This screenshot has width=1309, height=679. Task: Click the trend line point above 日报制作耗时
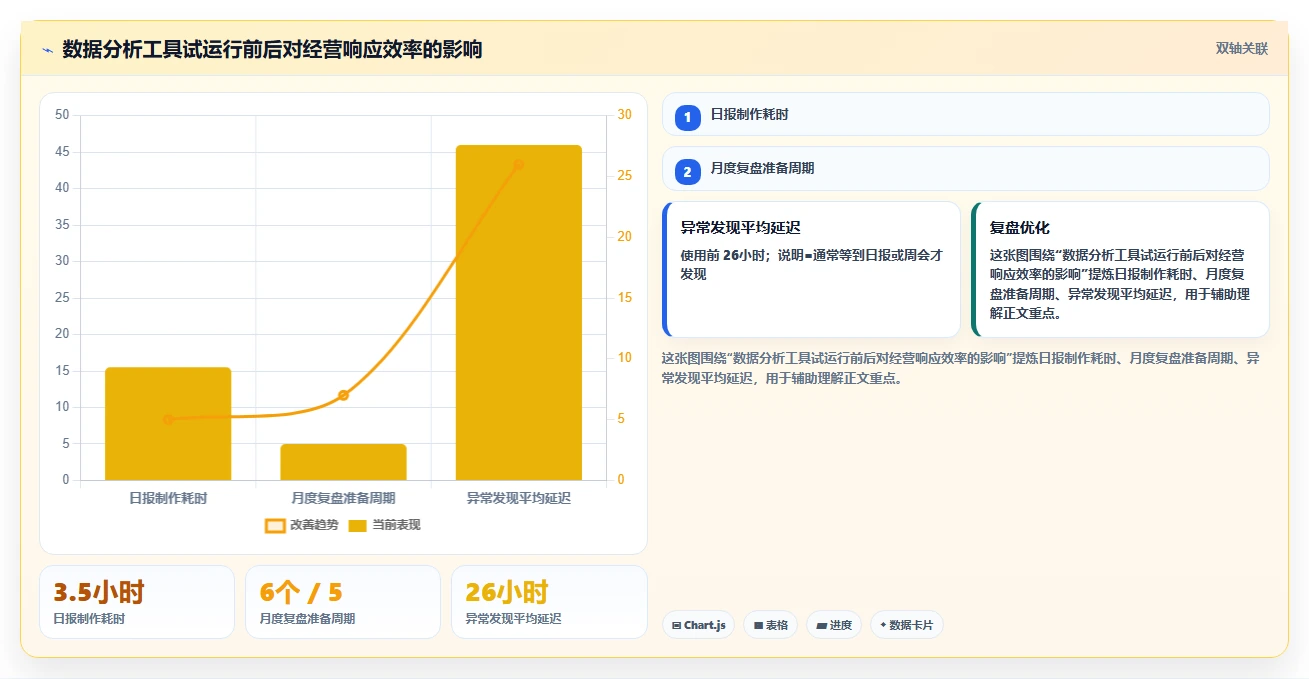click(x=168, y=419)
